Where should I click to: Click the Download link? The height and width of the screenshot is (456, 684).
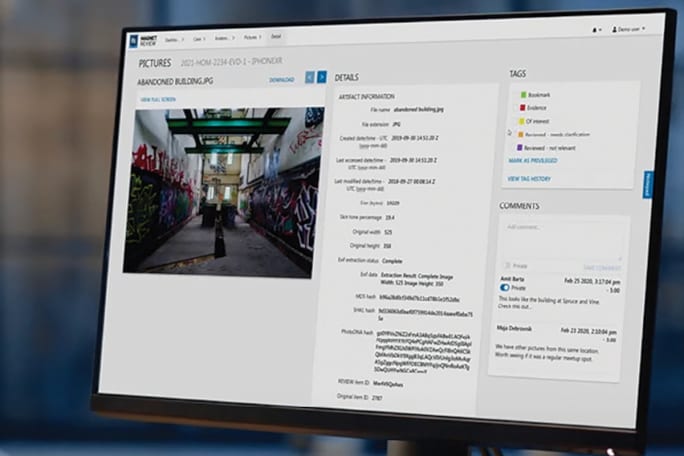(281, 79)
